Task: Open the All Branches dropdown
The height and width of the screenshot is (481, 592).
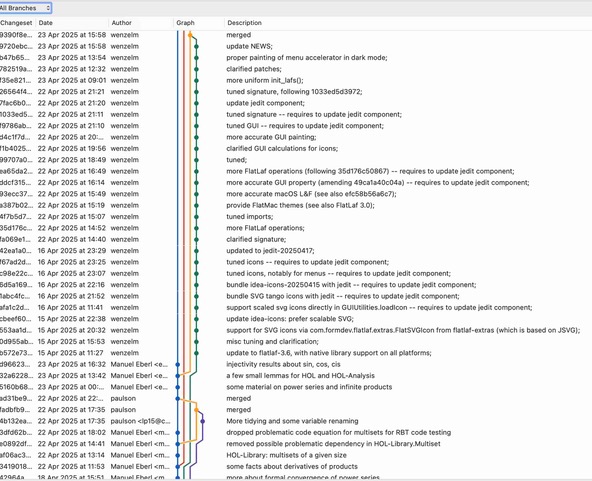Action: pos(25,8)
